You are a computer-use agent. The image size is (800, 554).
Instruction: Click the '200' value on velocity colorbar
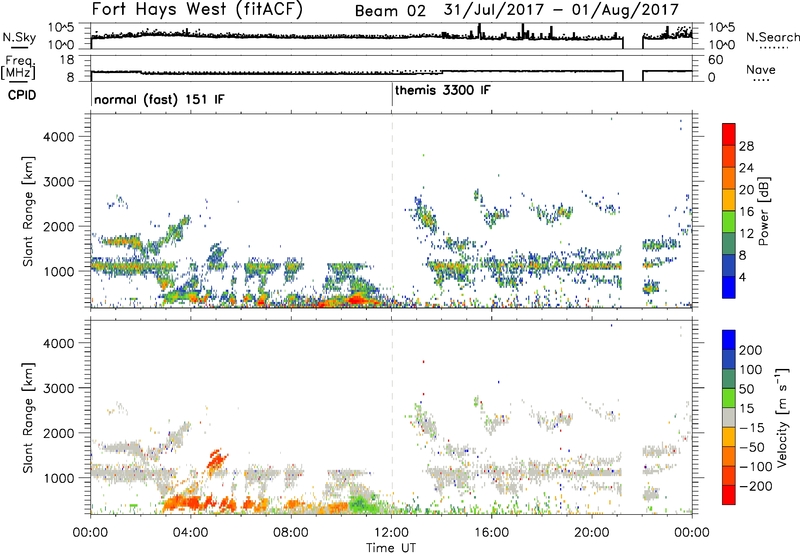pyautogui.click(x=751, y=350)
